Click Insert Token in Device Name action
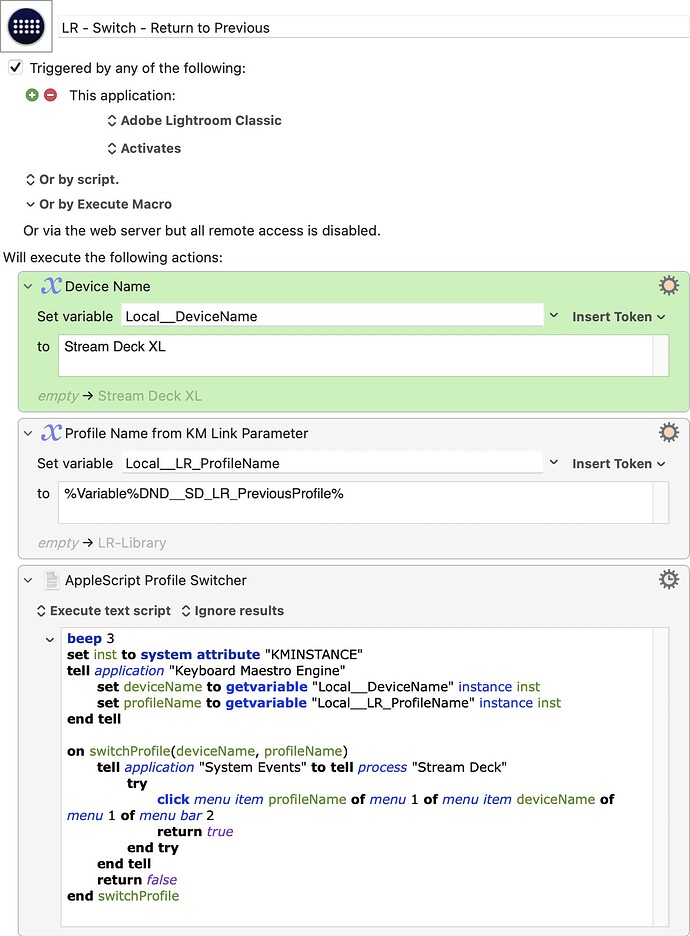The image size is (690, 936). 618,317
